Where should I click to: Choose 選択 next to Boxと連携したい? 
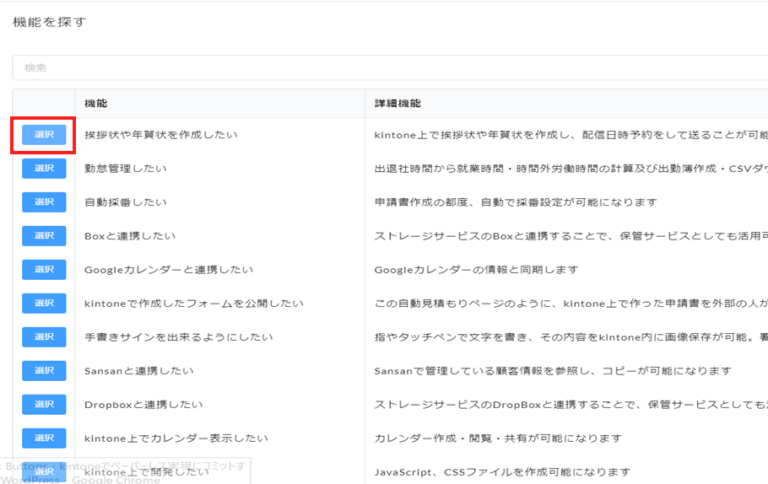pyautogui.click(x=44, y=236)
